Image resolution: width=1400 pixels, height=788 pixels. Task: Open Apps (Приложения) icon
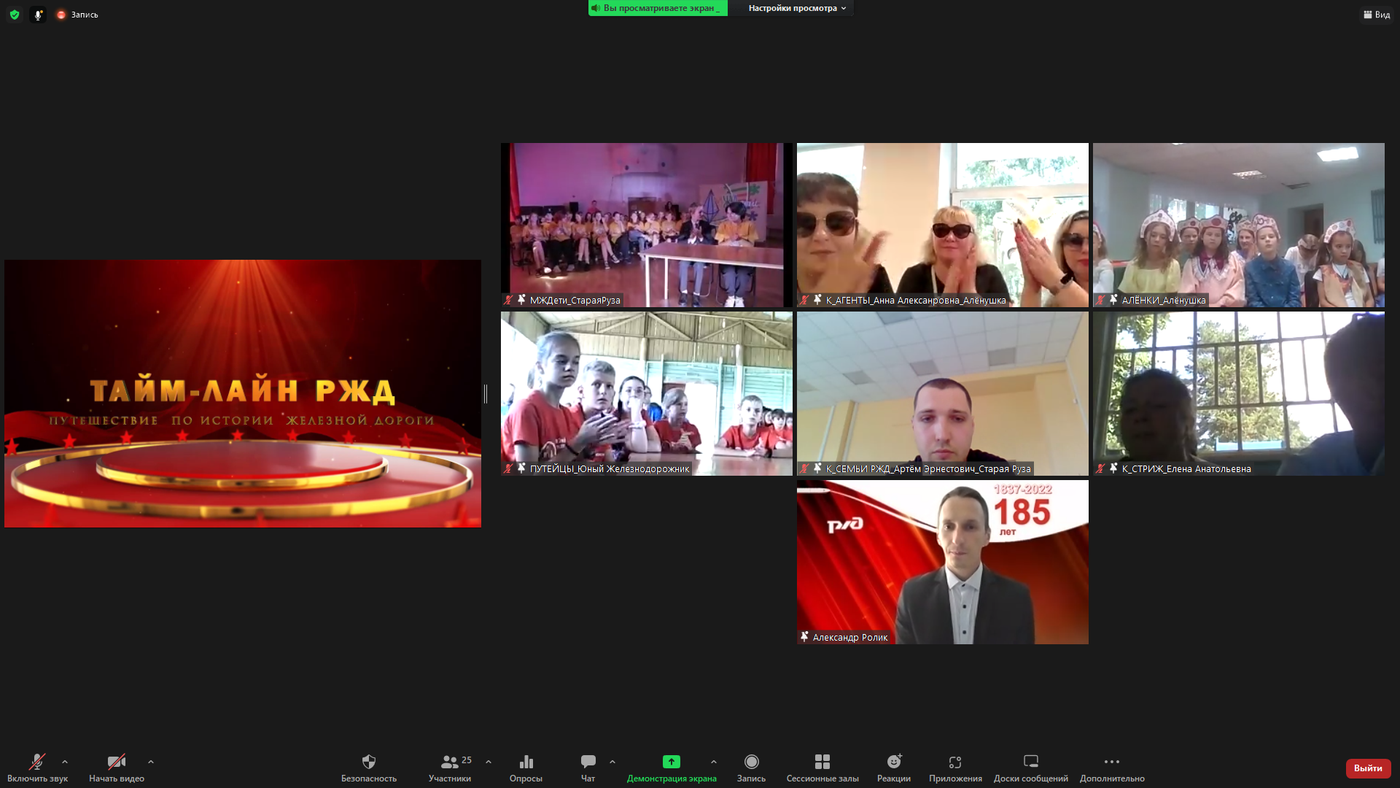pyautogui.click(x=955, y=763)
